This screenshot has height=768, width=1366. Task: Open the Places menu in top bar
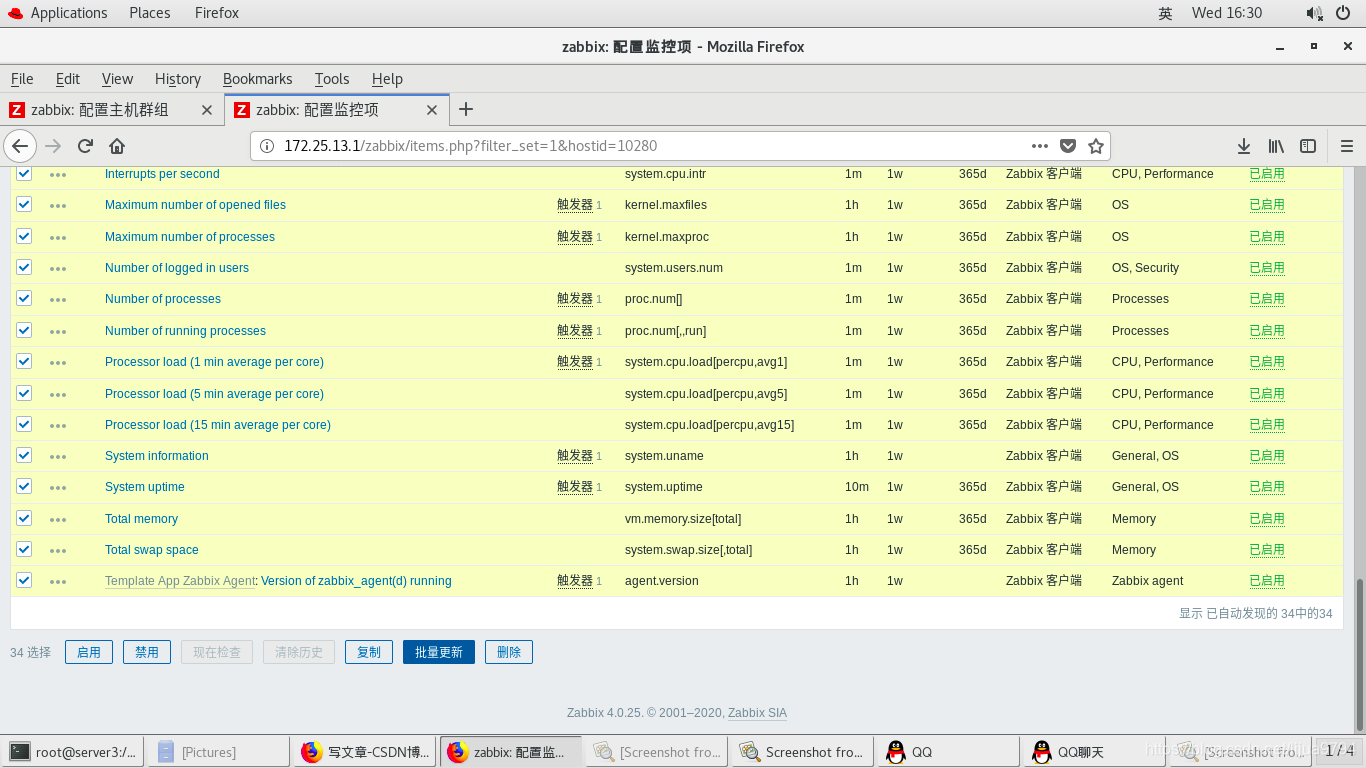(150, 13)
